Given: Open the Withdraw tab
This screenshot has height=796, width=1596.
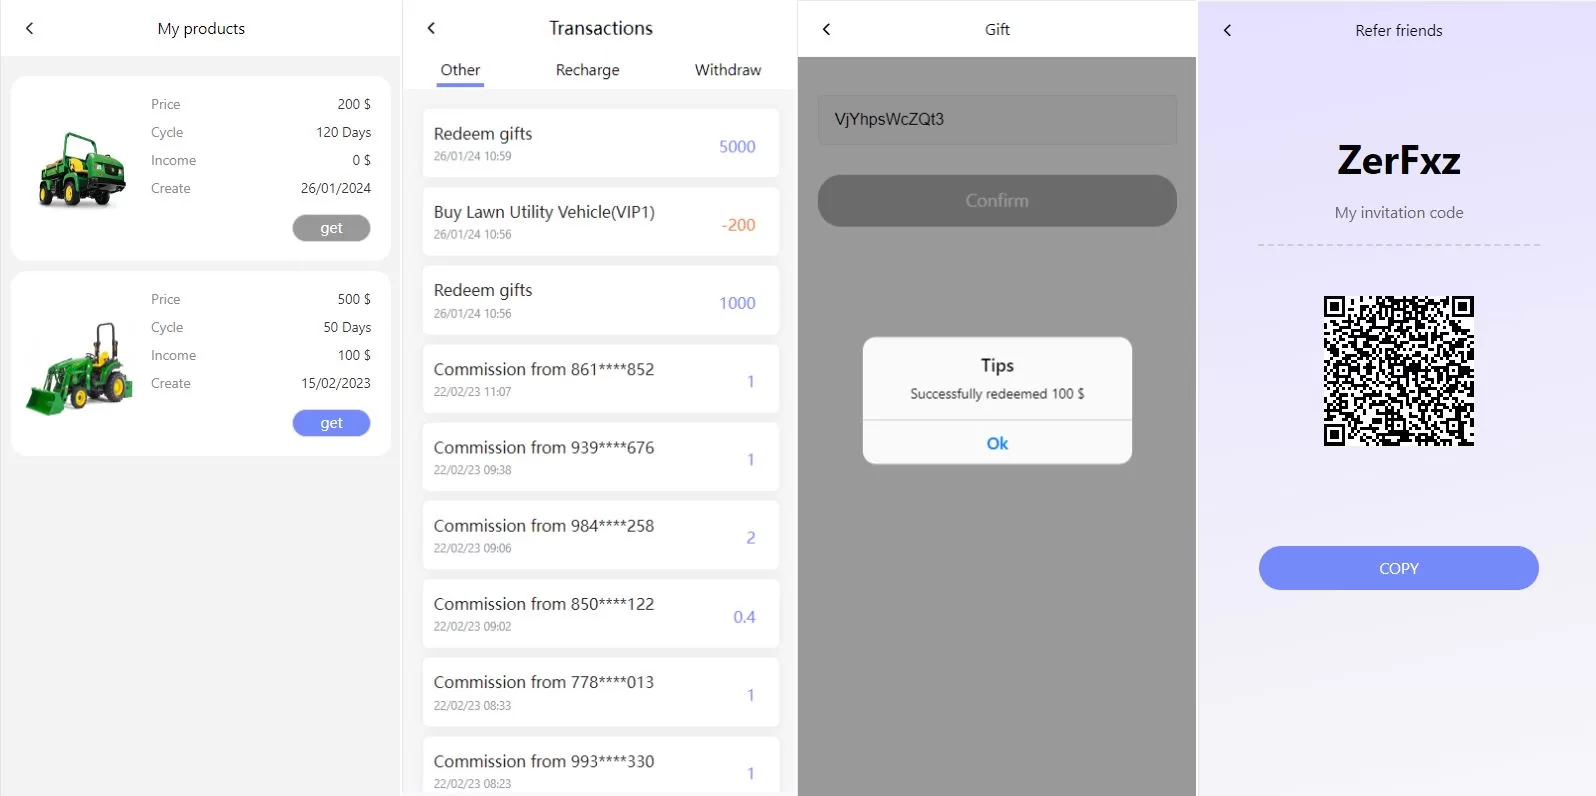Looking at the screenshot, I should point(727,70).
